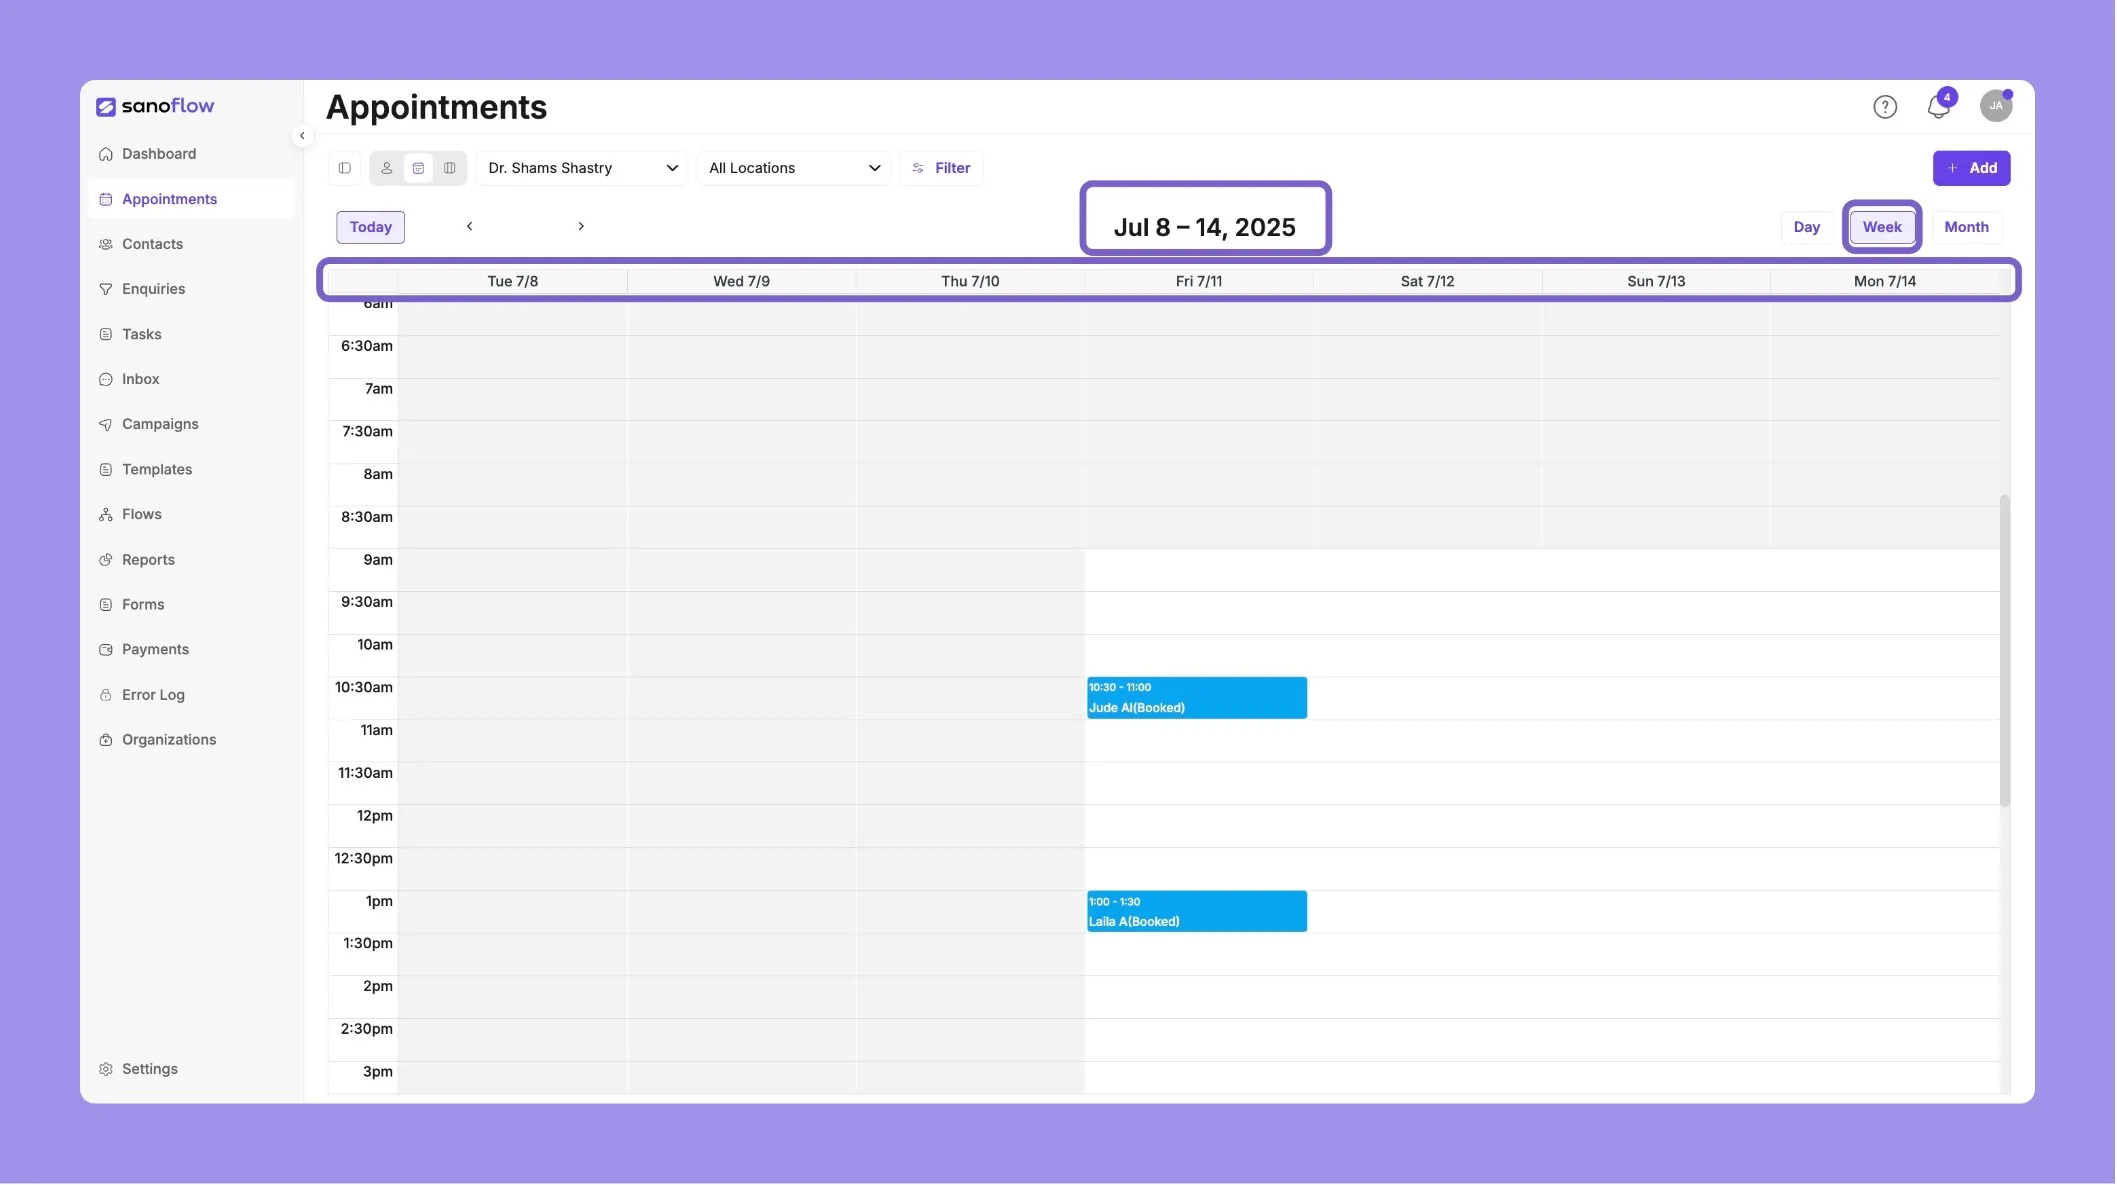Open Organizations in the sidebar
The width and height of the screenshot is (2117, 1185).
(x=169, y=740)
